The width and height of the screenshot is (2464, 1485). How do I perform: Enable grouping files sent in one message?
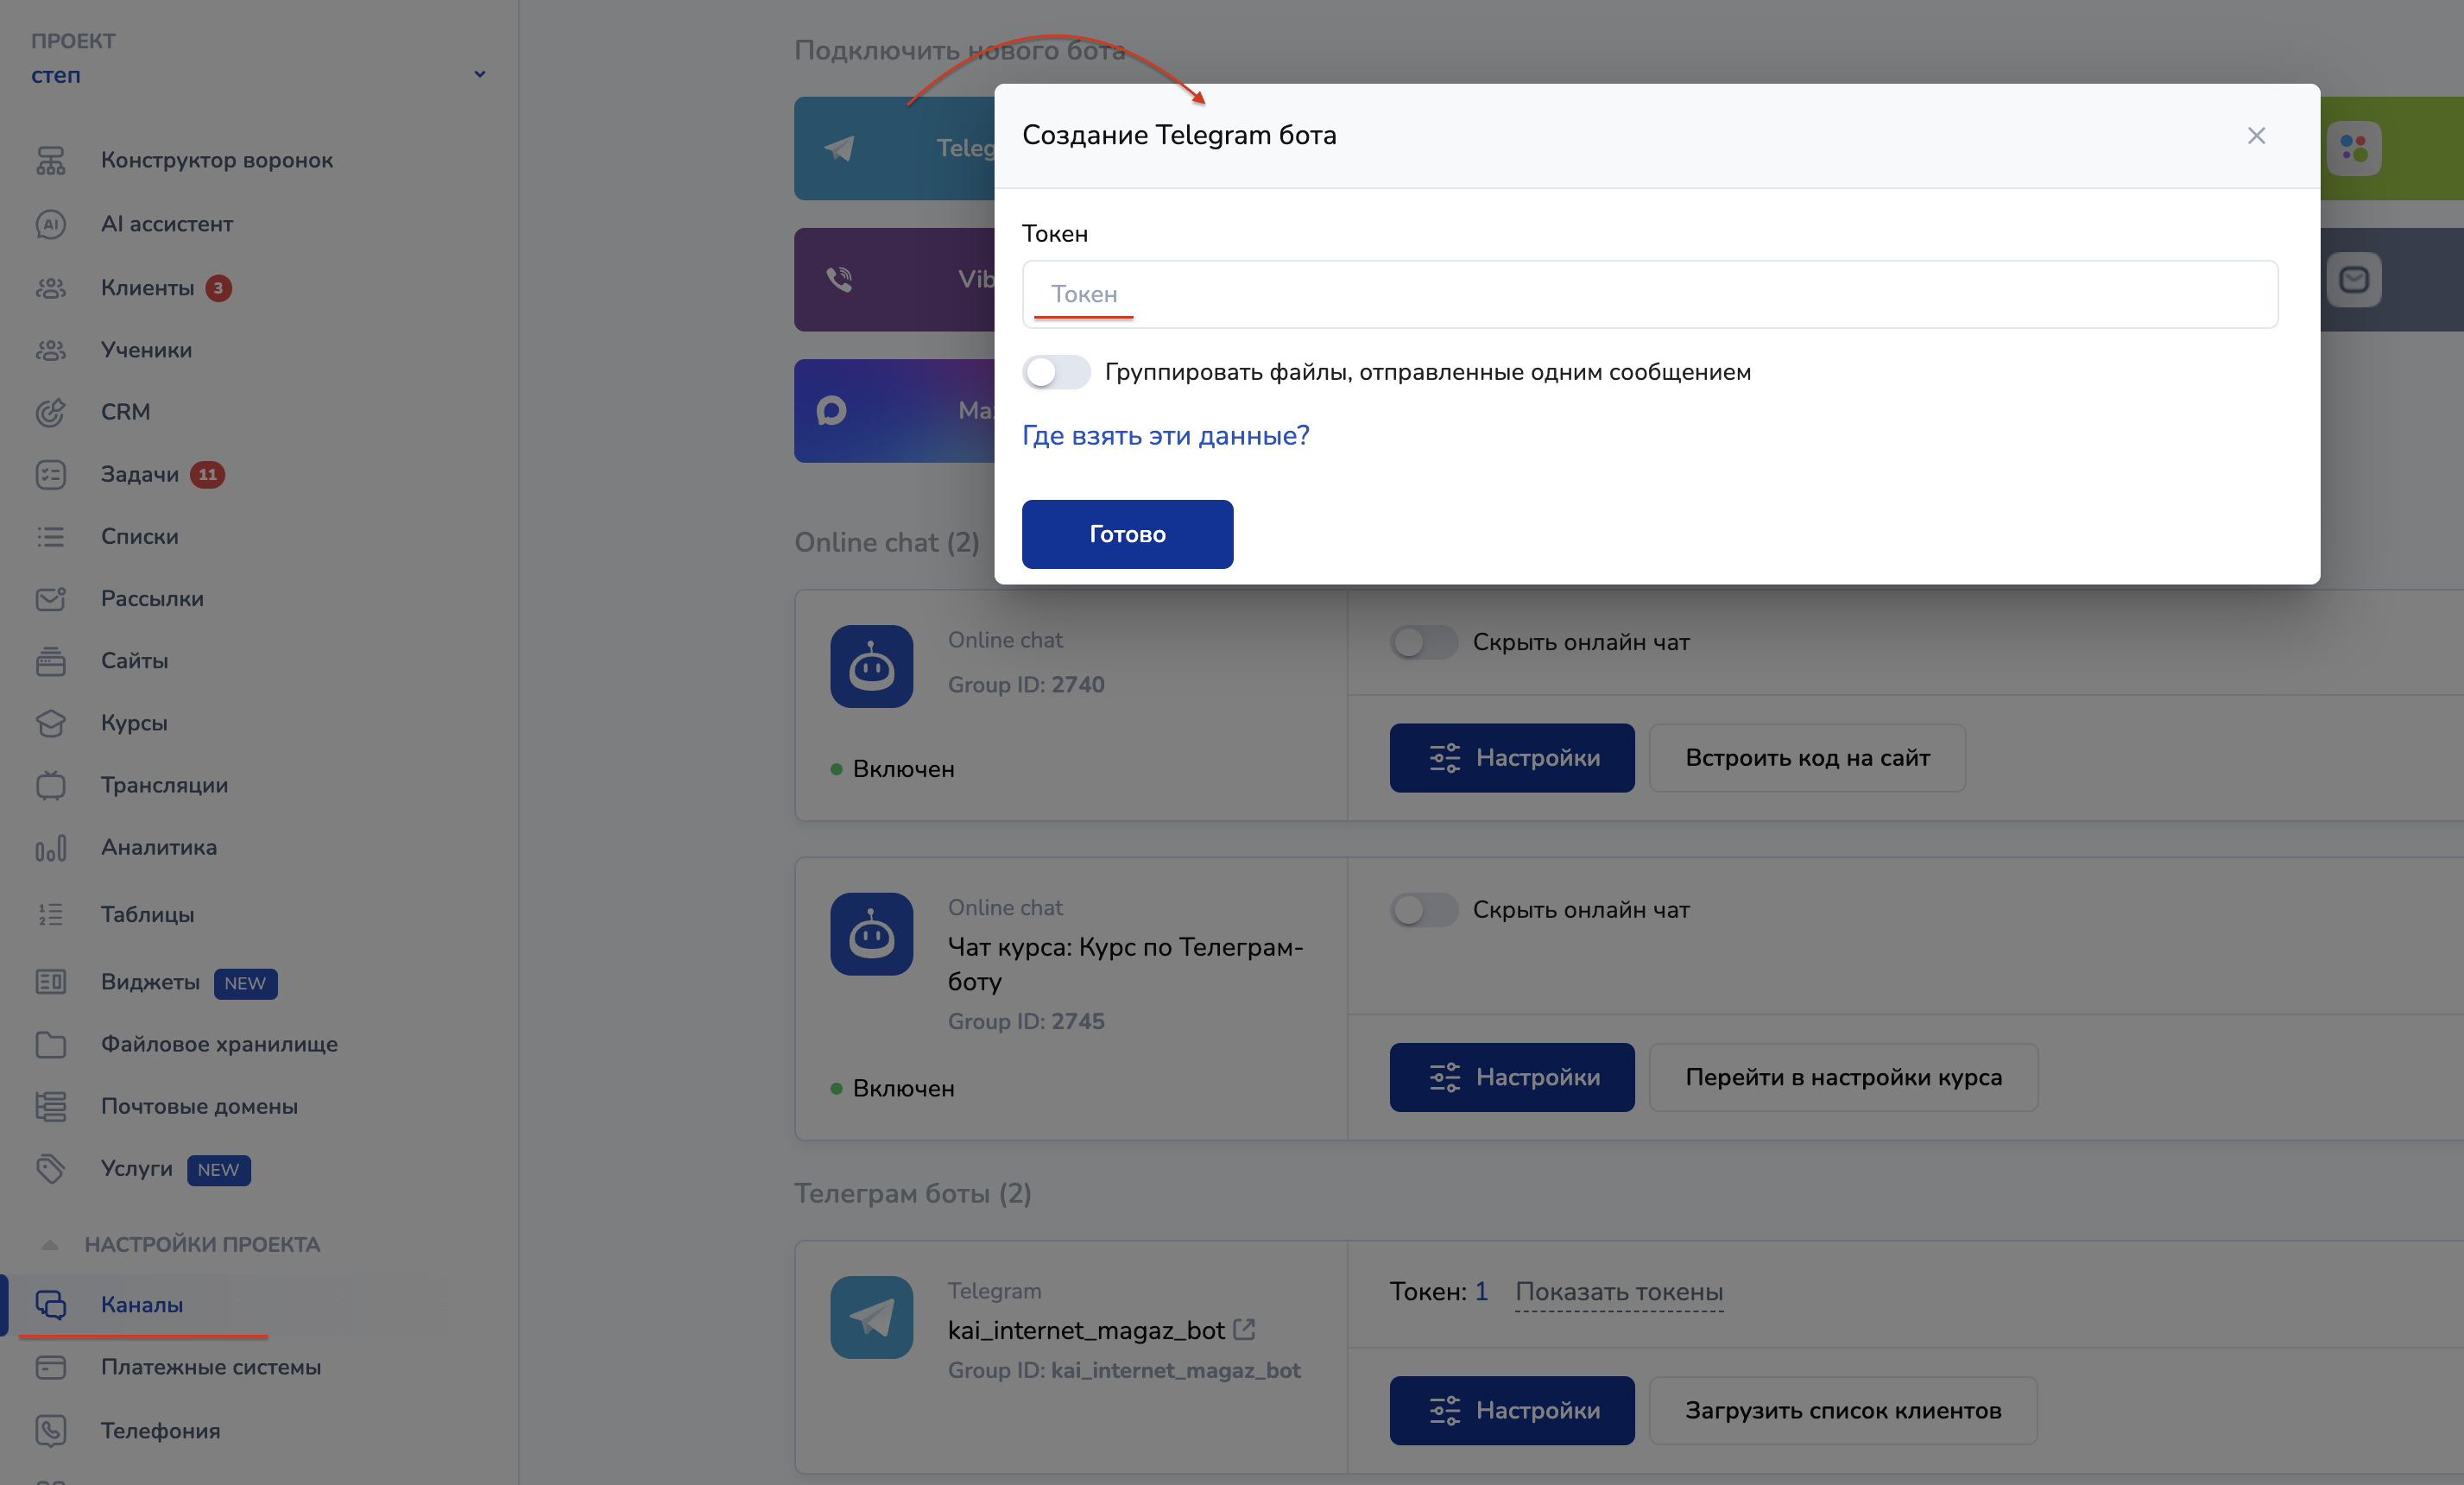pos(1056,372)
